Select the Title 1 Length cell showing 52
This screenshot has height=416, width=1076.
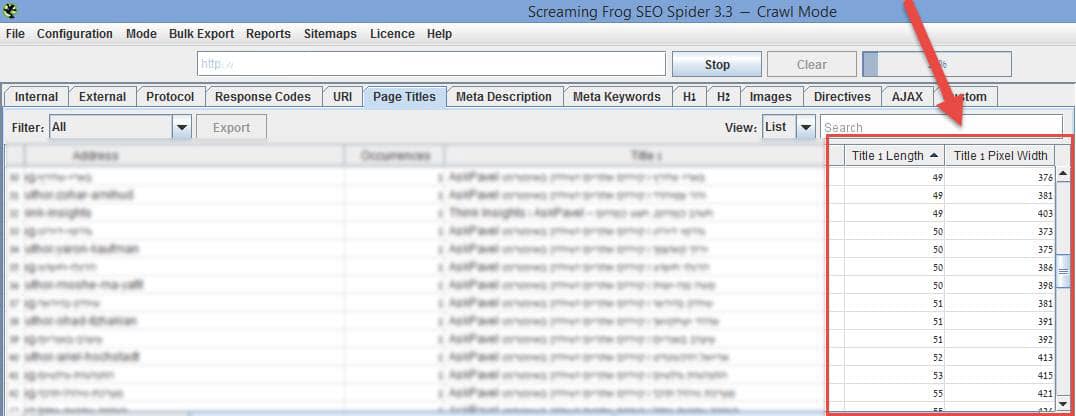[x=894, y=357]
